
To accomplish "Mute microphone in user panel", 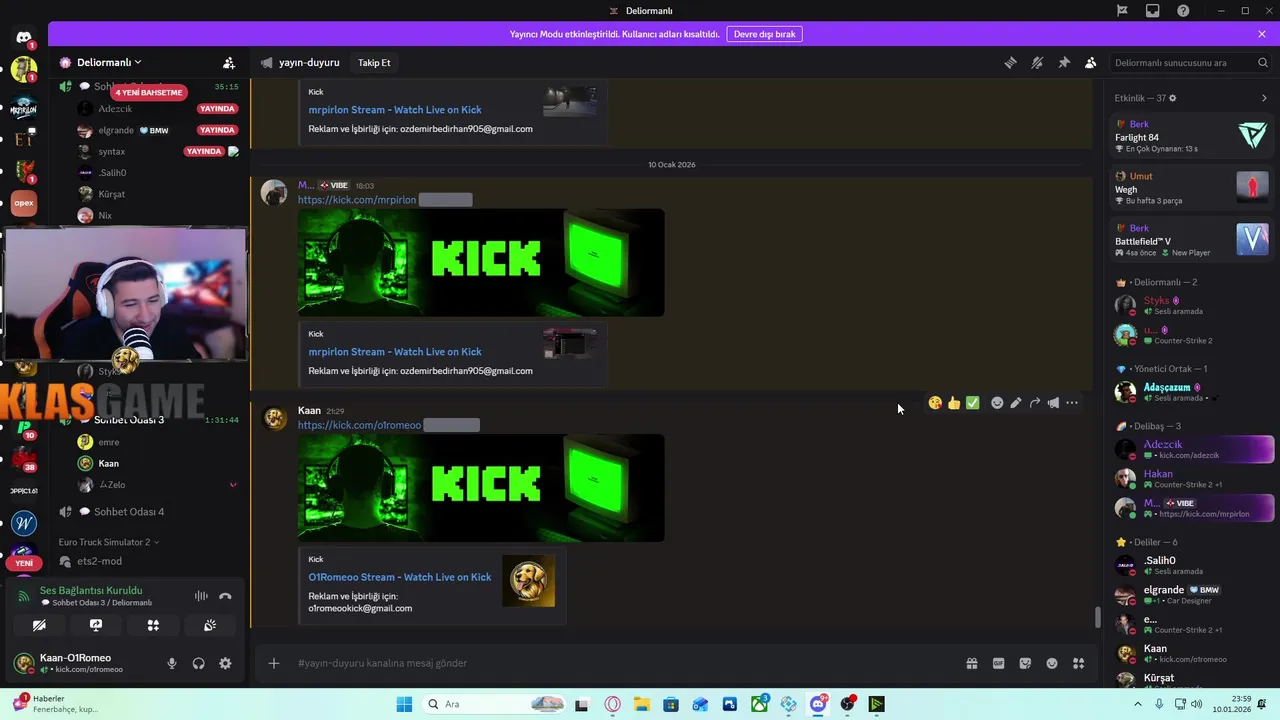I will 172,663.
